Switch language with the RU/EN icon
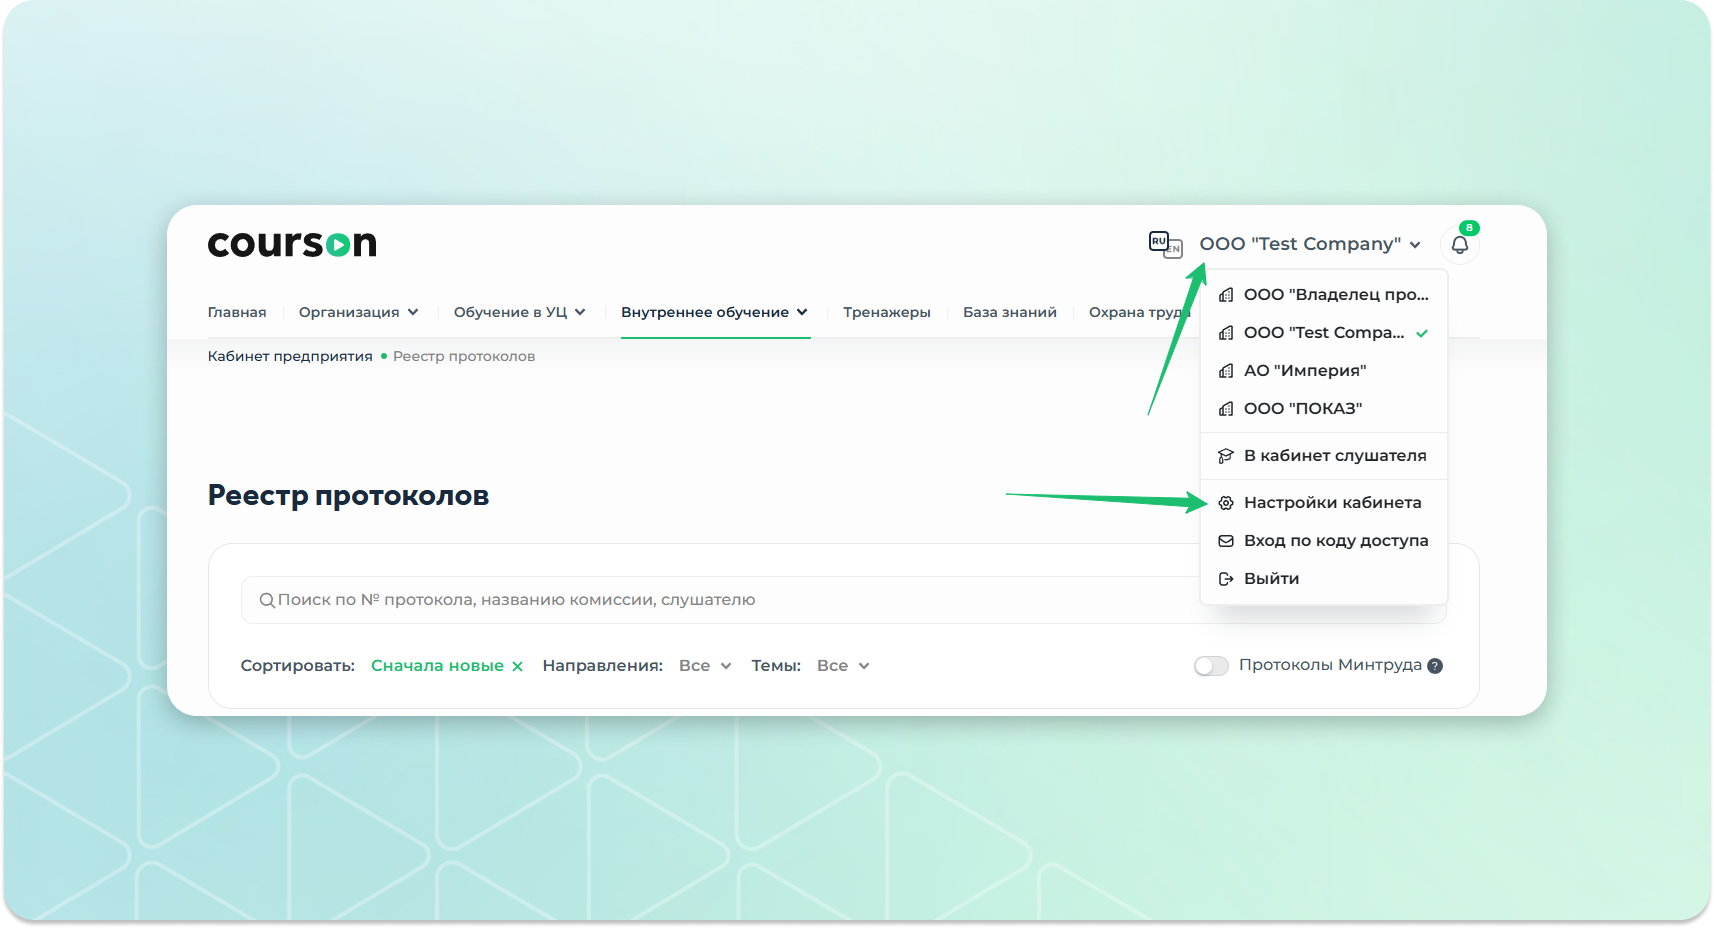Viewport: 1714px width, 928px height. [x=1165, y=244]
